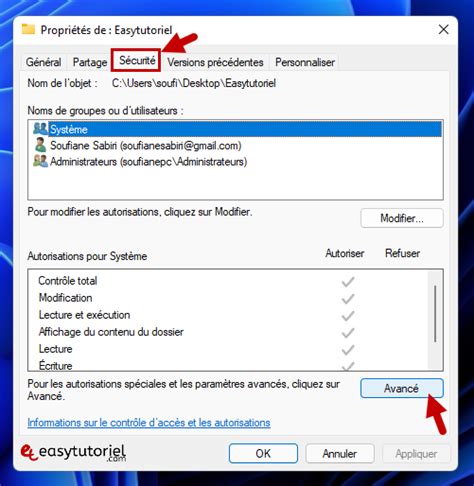Screen dimensions: 474x486
Task: Click the Contrôle total Autoriser checkmark
Action: [x=348, y=282]
